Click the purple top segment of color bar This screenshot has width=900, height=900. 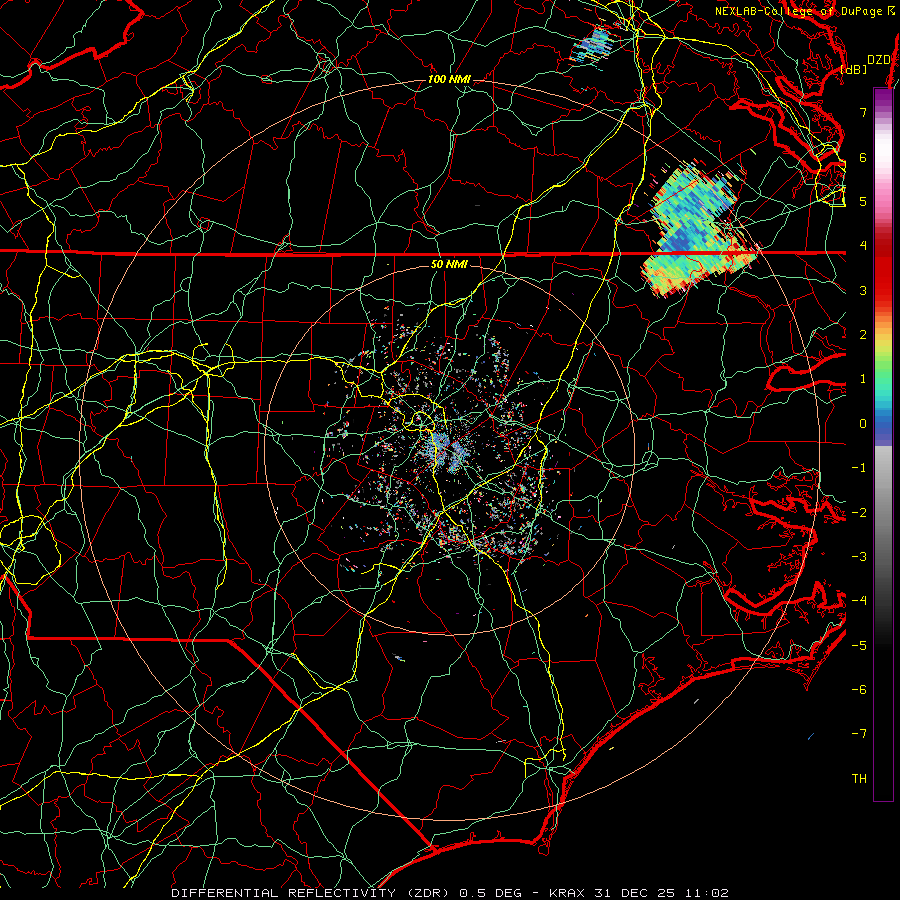883,98
